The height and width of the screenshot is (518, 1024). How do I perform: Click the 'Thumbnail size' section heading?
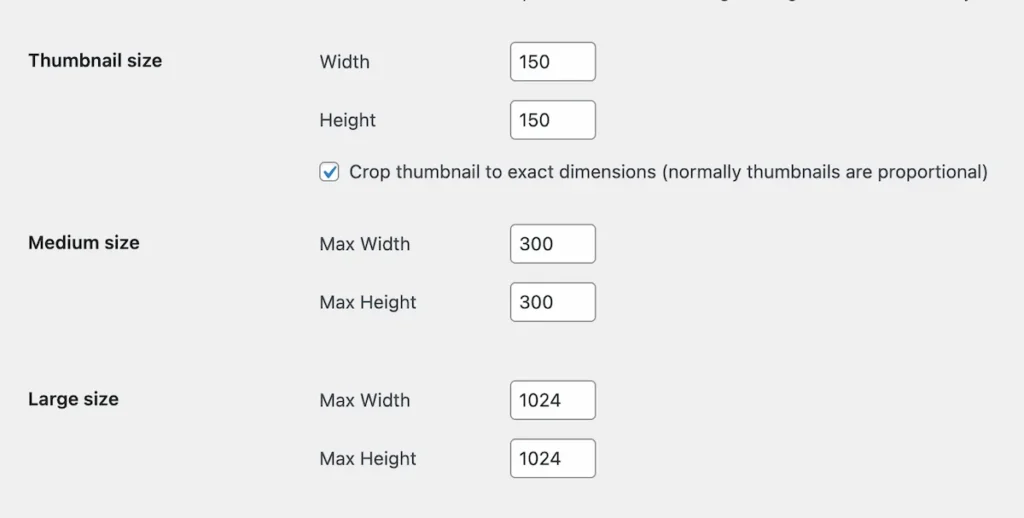click(95, 61)
